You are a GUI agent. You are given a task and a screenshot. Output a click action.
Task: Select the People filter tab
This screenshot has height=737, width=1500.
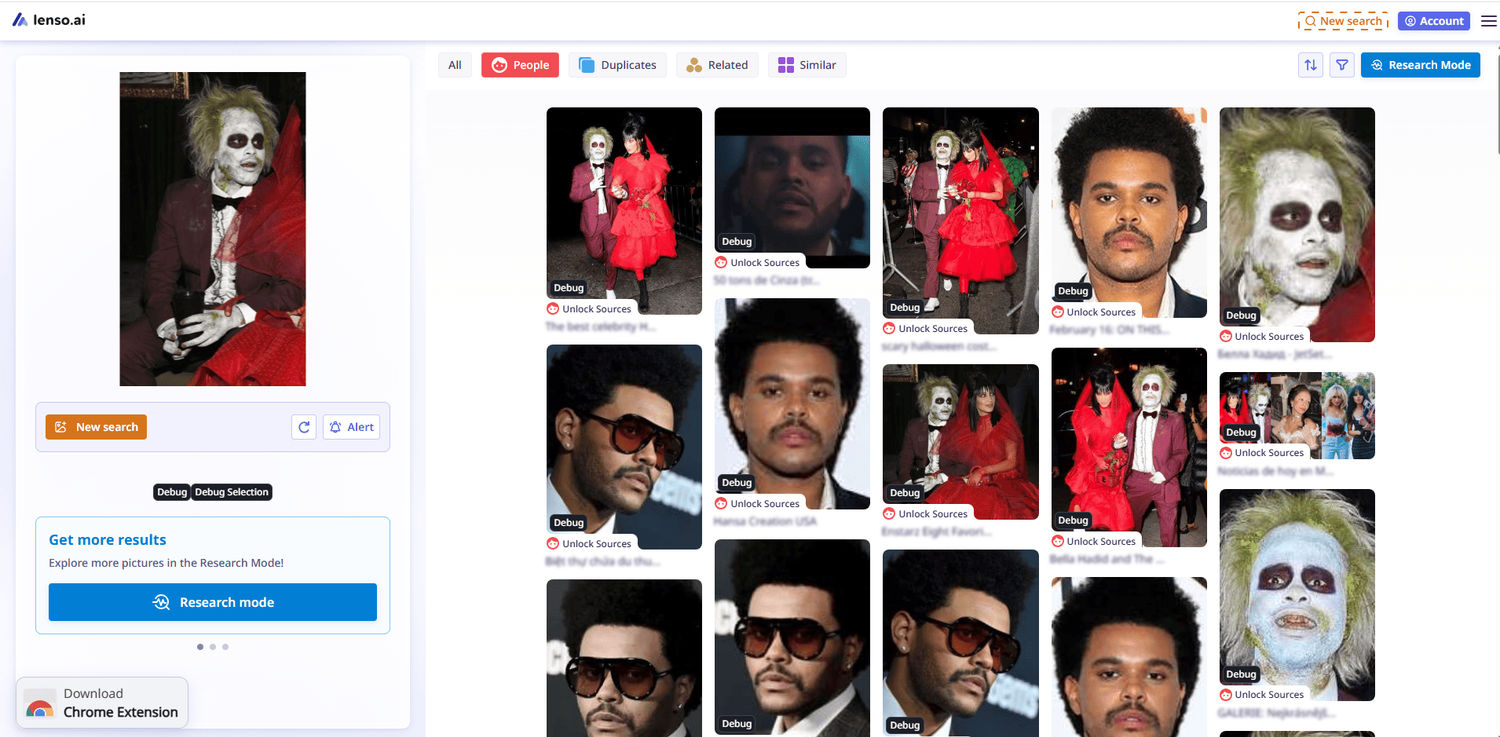(x=520, y=65)
